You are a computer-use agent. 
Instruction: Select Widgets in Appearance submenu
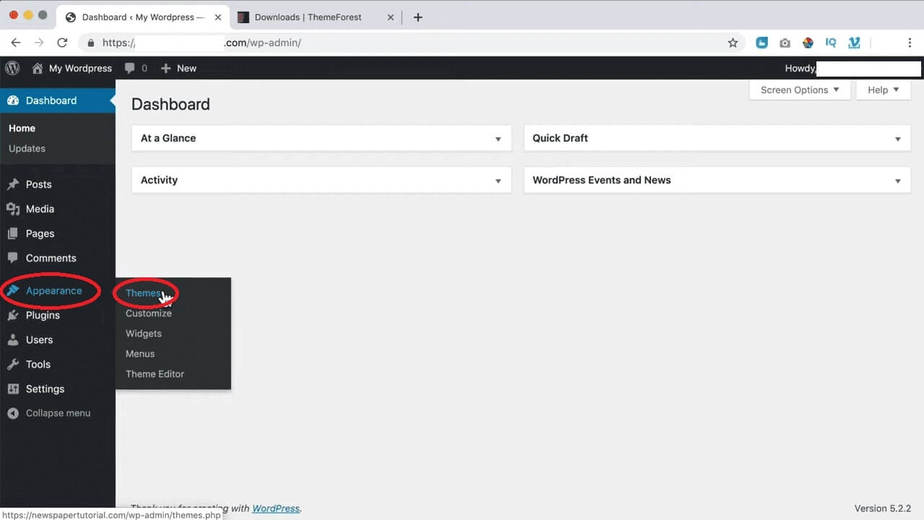pyautogui.click(x=143, y=334)
